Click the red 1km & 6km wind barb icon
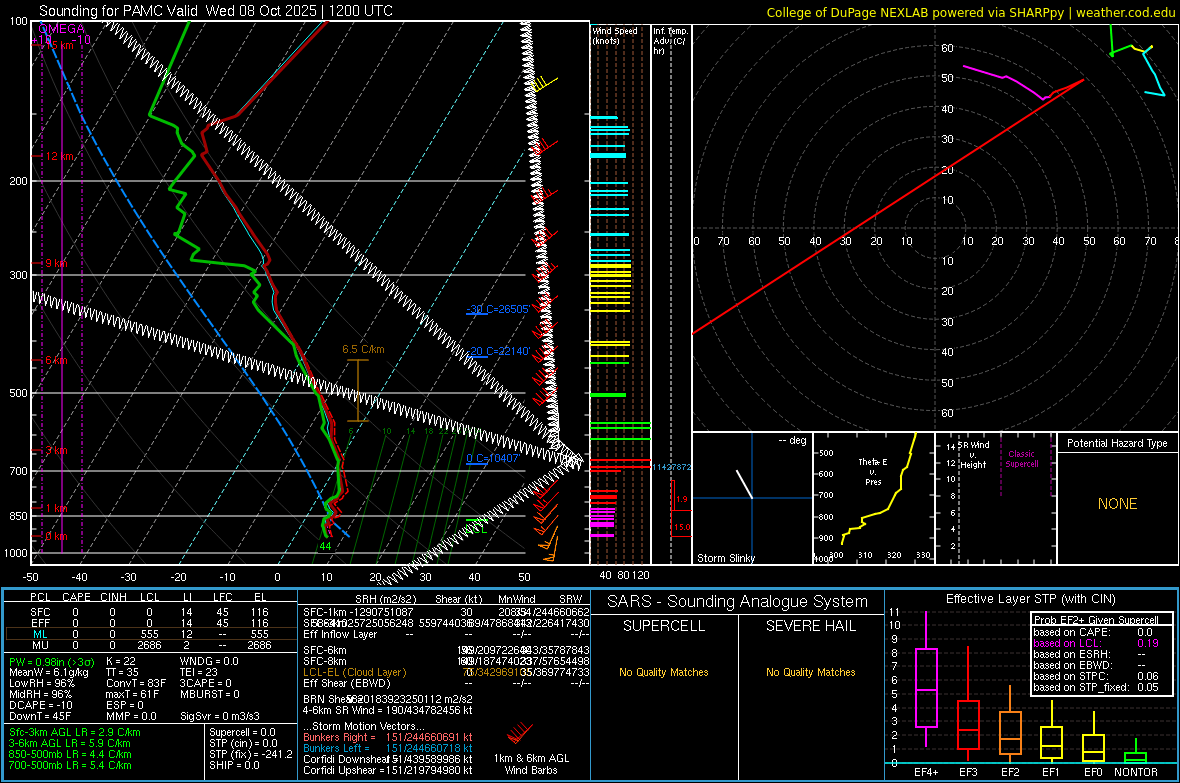 (x=519, y=733)
